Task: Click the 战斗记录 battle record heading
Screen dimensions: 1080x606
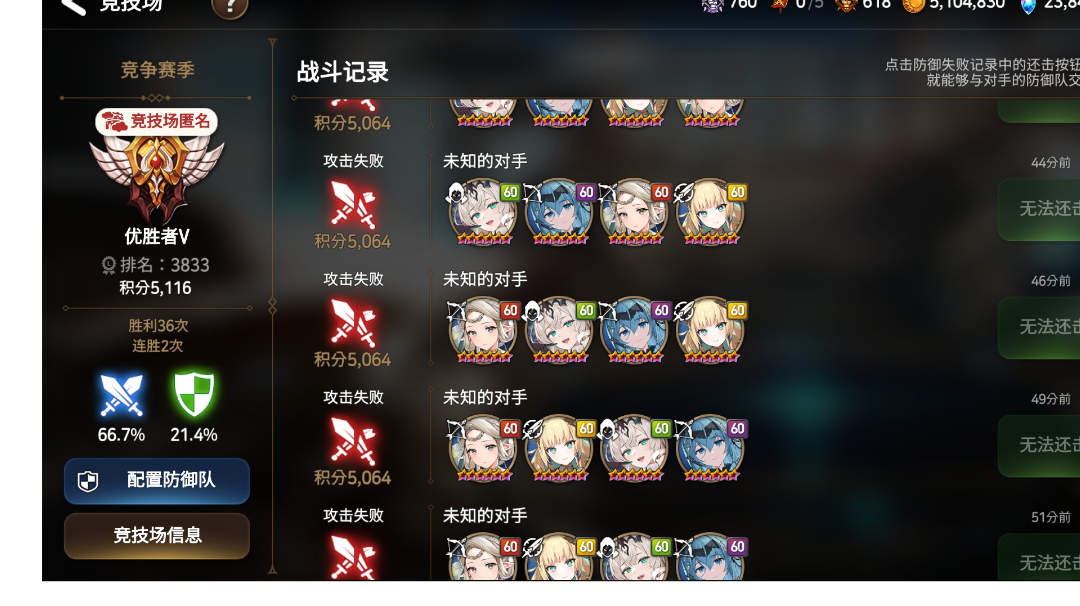Action: [x=342, y=72]
